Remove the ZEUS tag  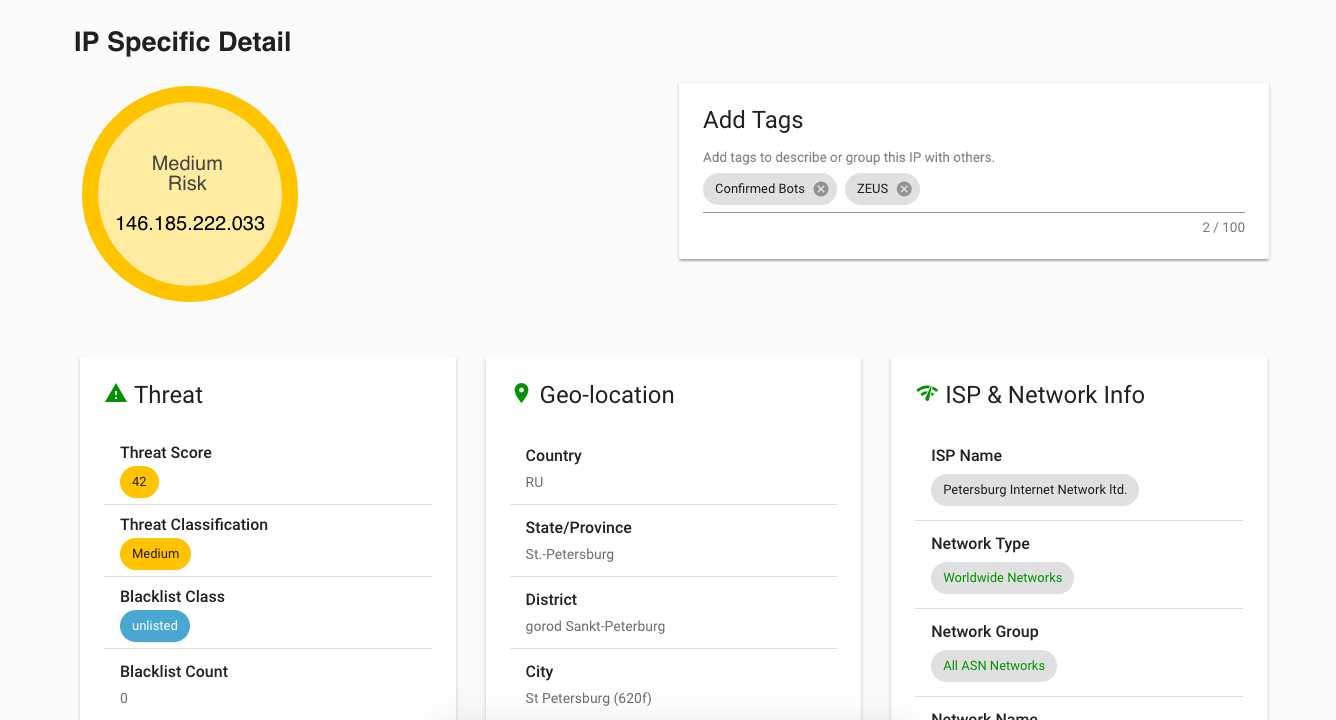904,189
